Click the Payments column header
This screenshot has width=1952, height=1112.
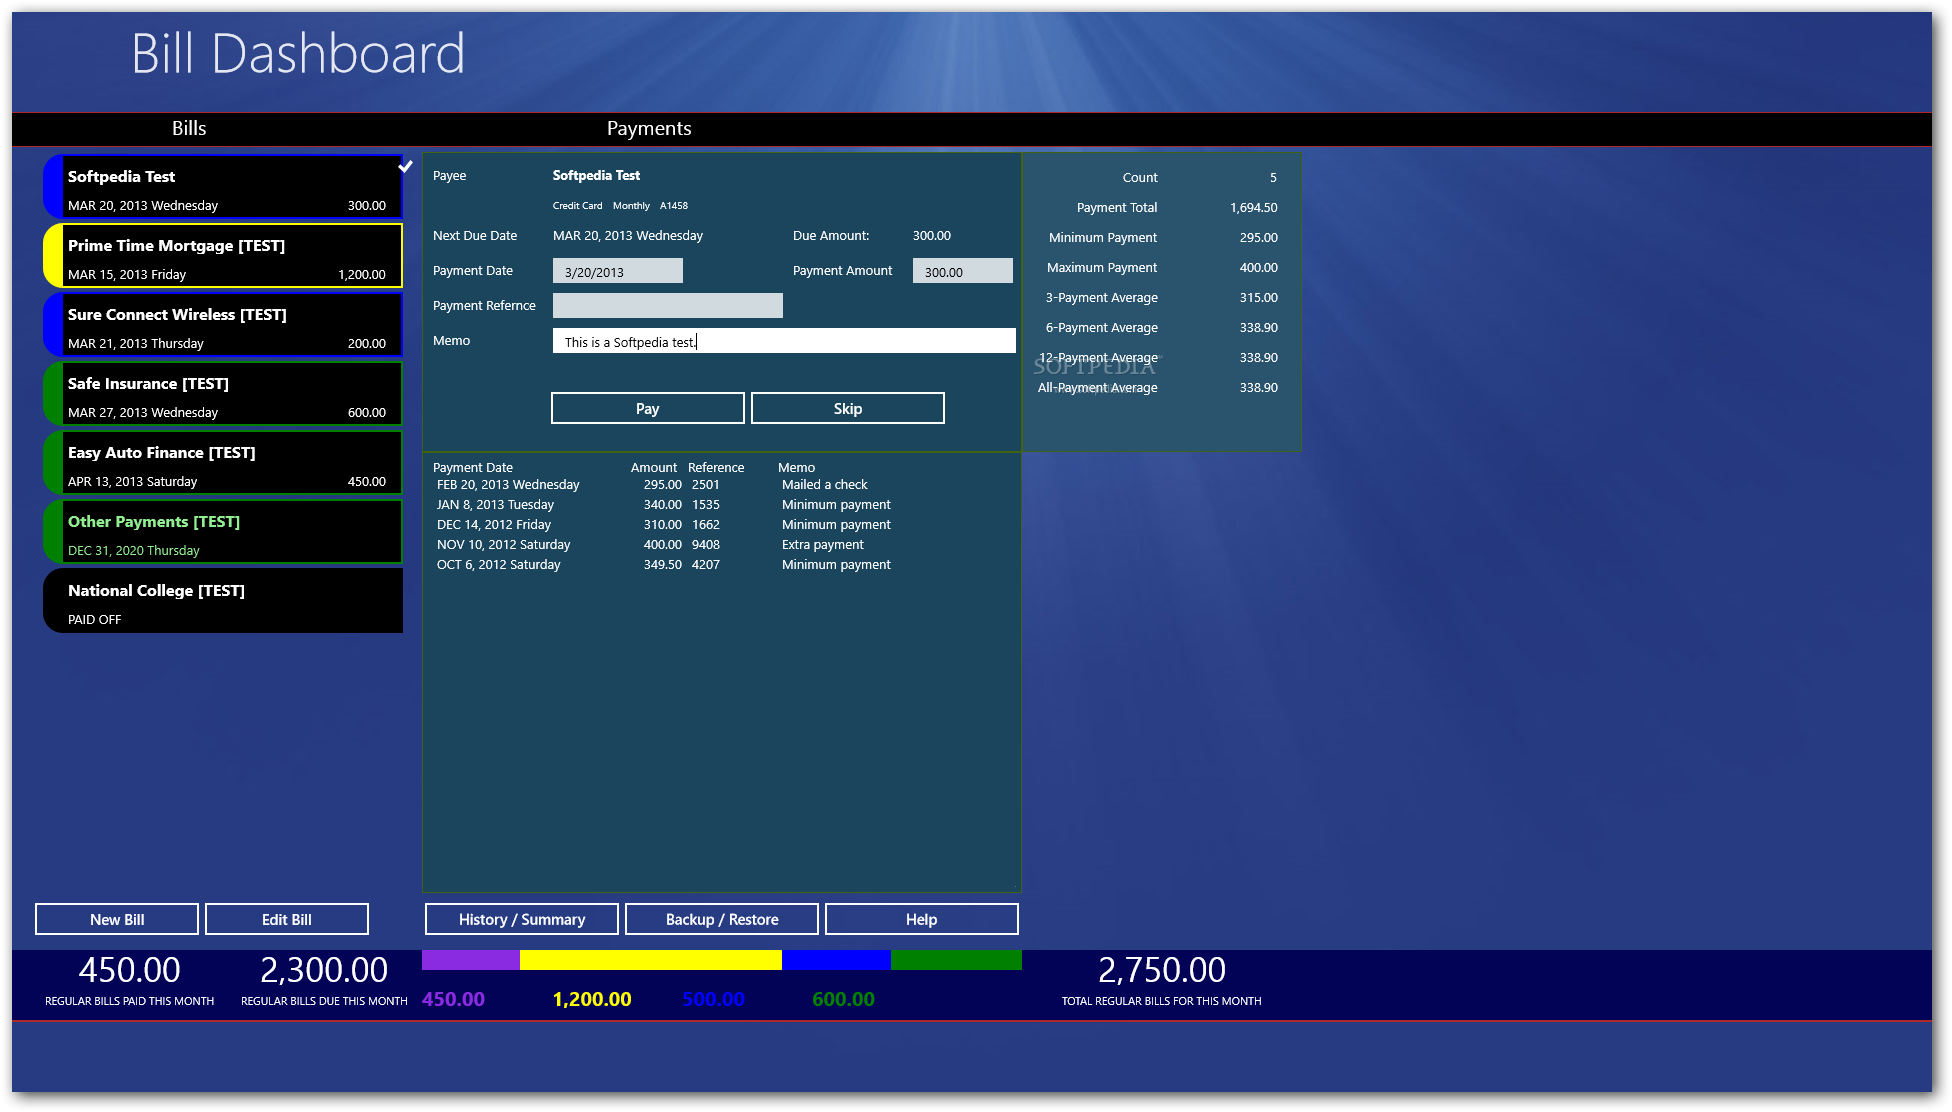coord(649,128)
